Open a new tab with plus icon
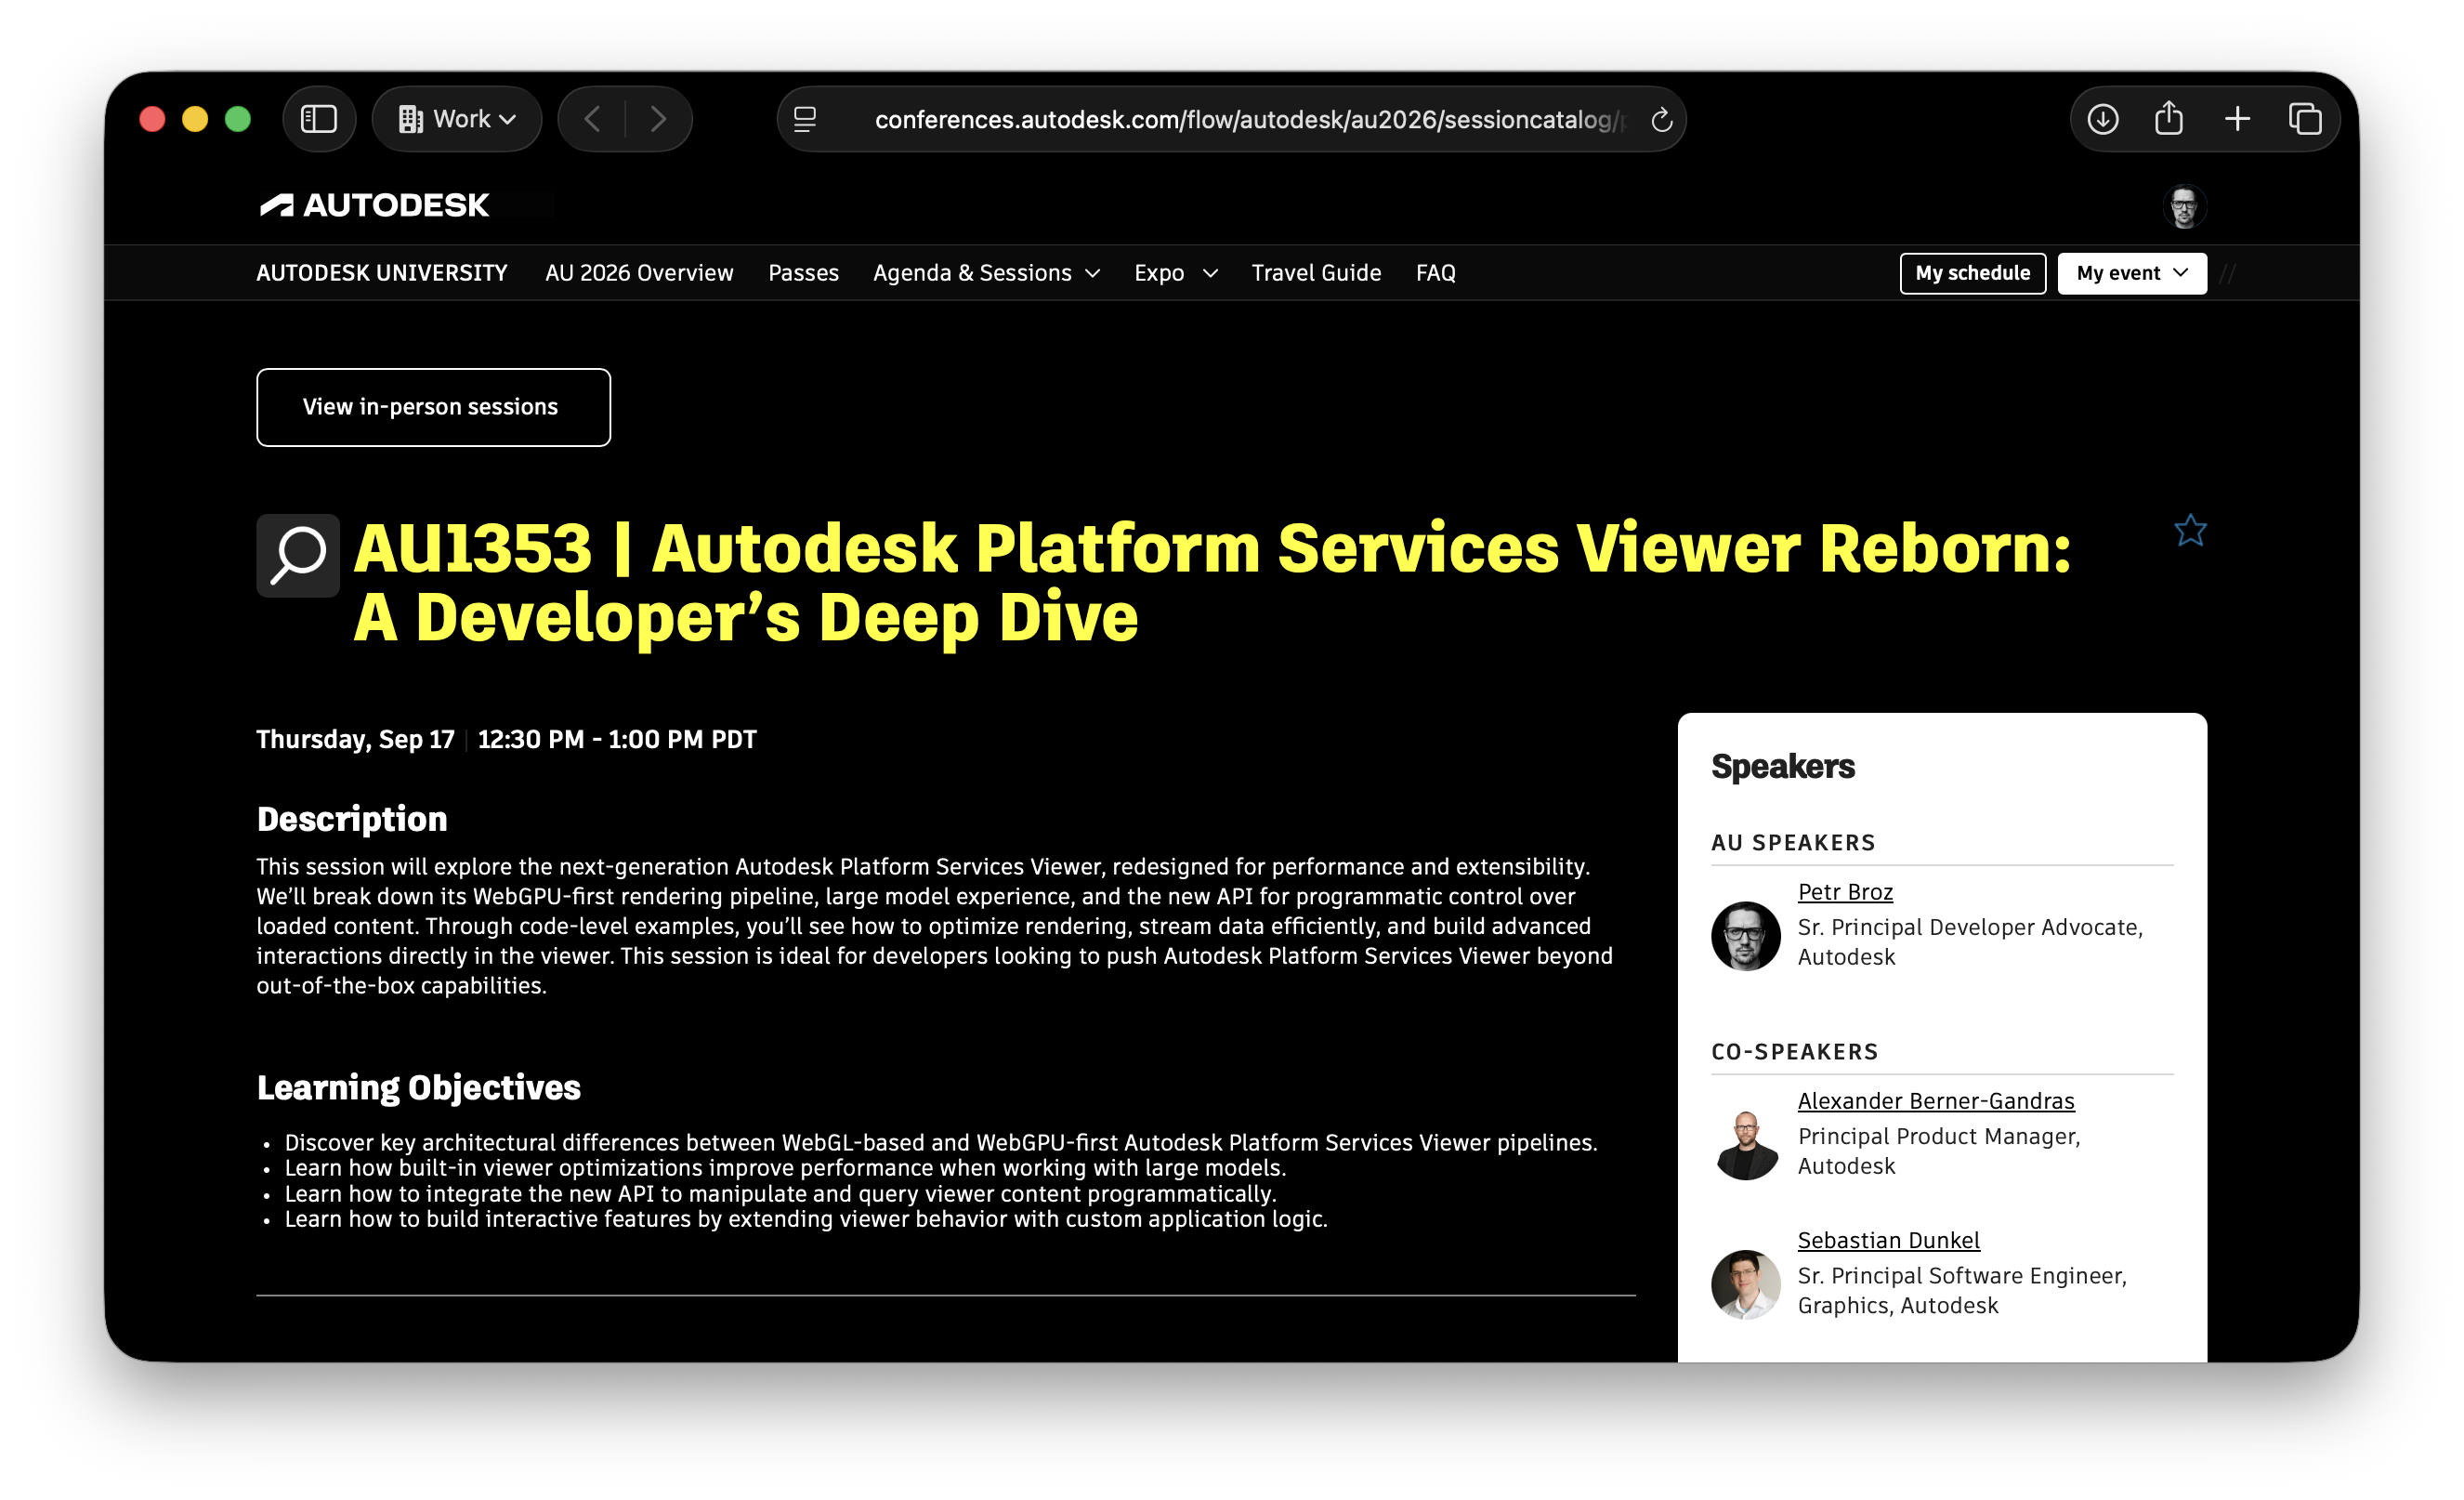The height and width of the screenshot is (1500, 2464). pyautogui.click(x=2237, y=119)
